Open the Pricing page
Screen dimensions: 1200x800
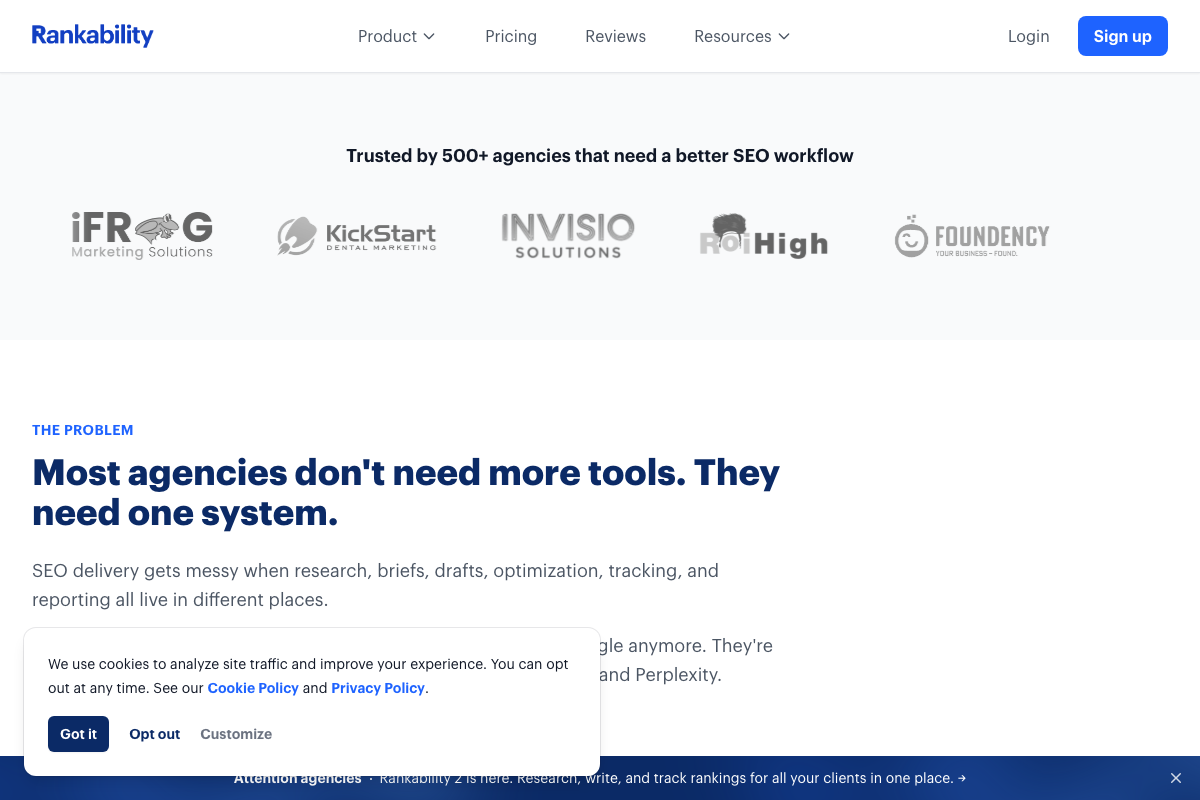(511, 36)
